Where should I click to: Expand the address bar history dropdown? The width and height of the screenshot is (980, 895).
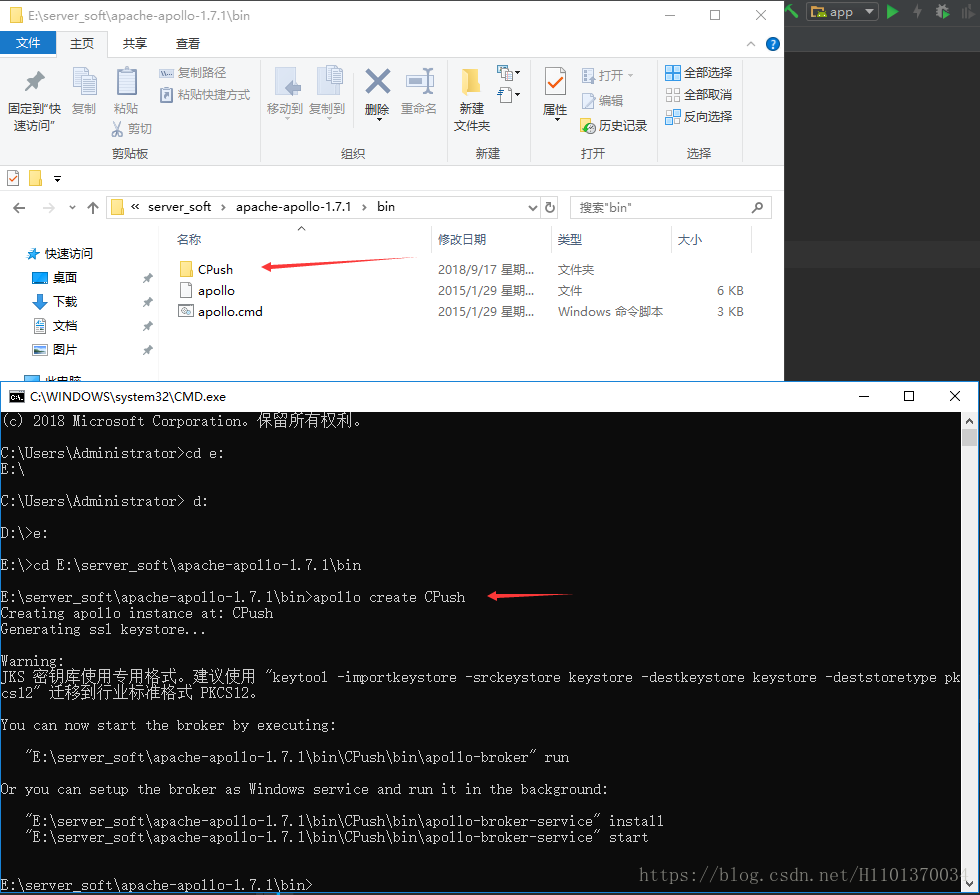tap(532, 208)
